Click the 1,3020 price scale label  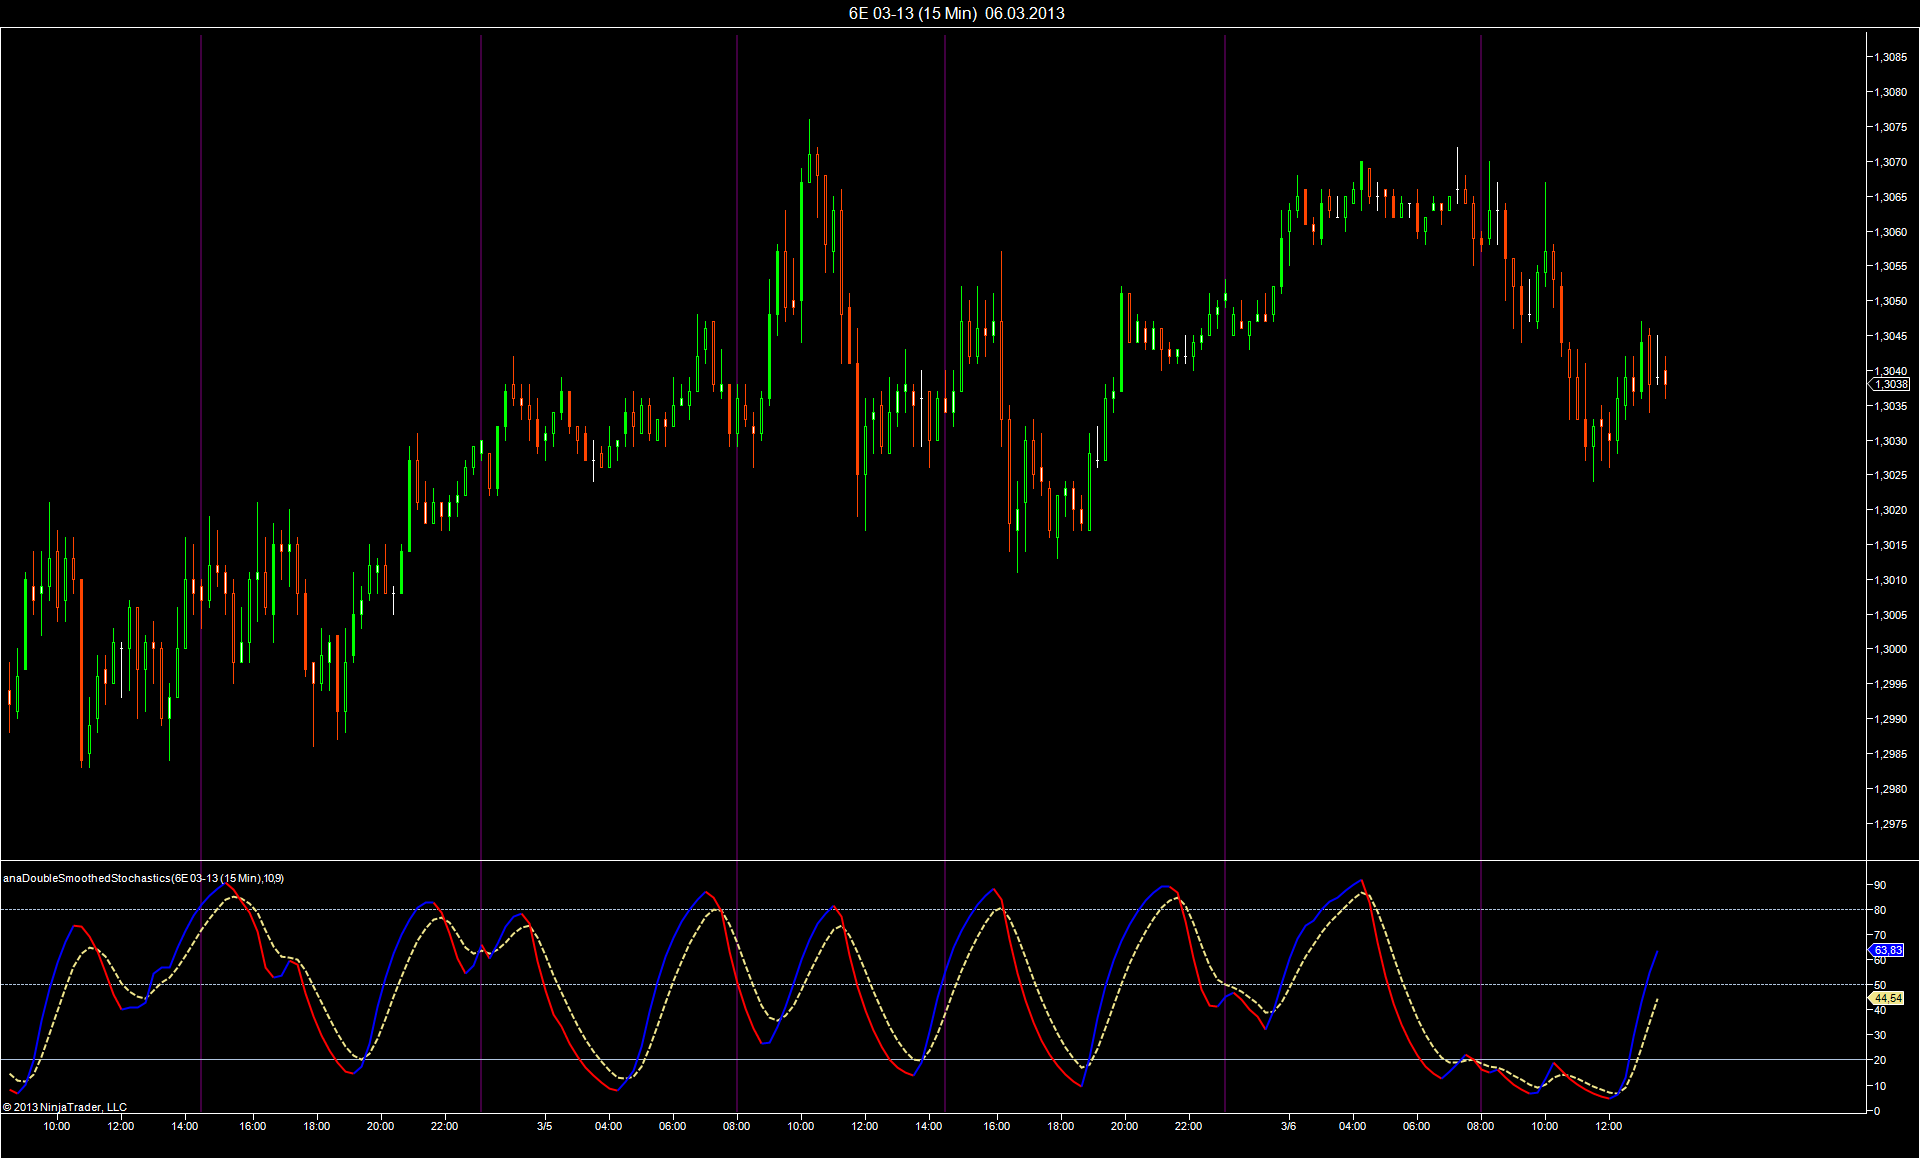tap(1891, 510)
